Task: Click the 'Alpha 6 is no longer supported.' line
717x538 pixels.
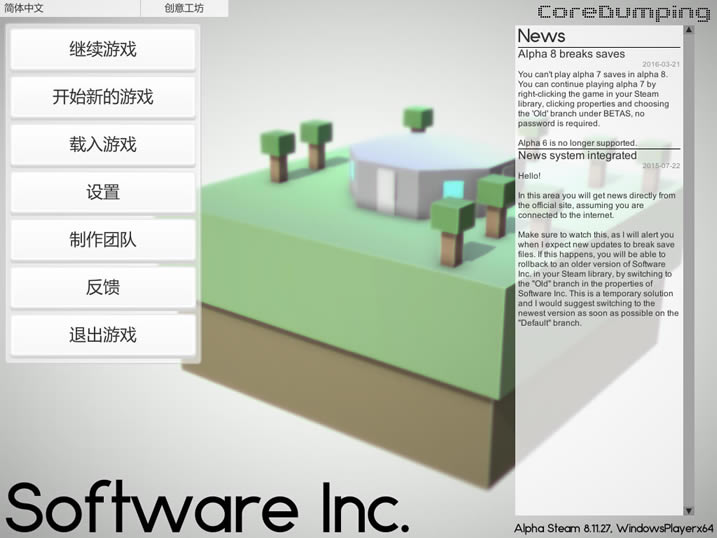Action: coord(577,143)
